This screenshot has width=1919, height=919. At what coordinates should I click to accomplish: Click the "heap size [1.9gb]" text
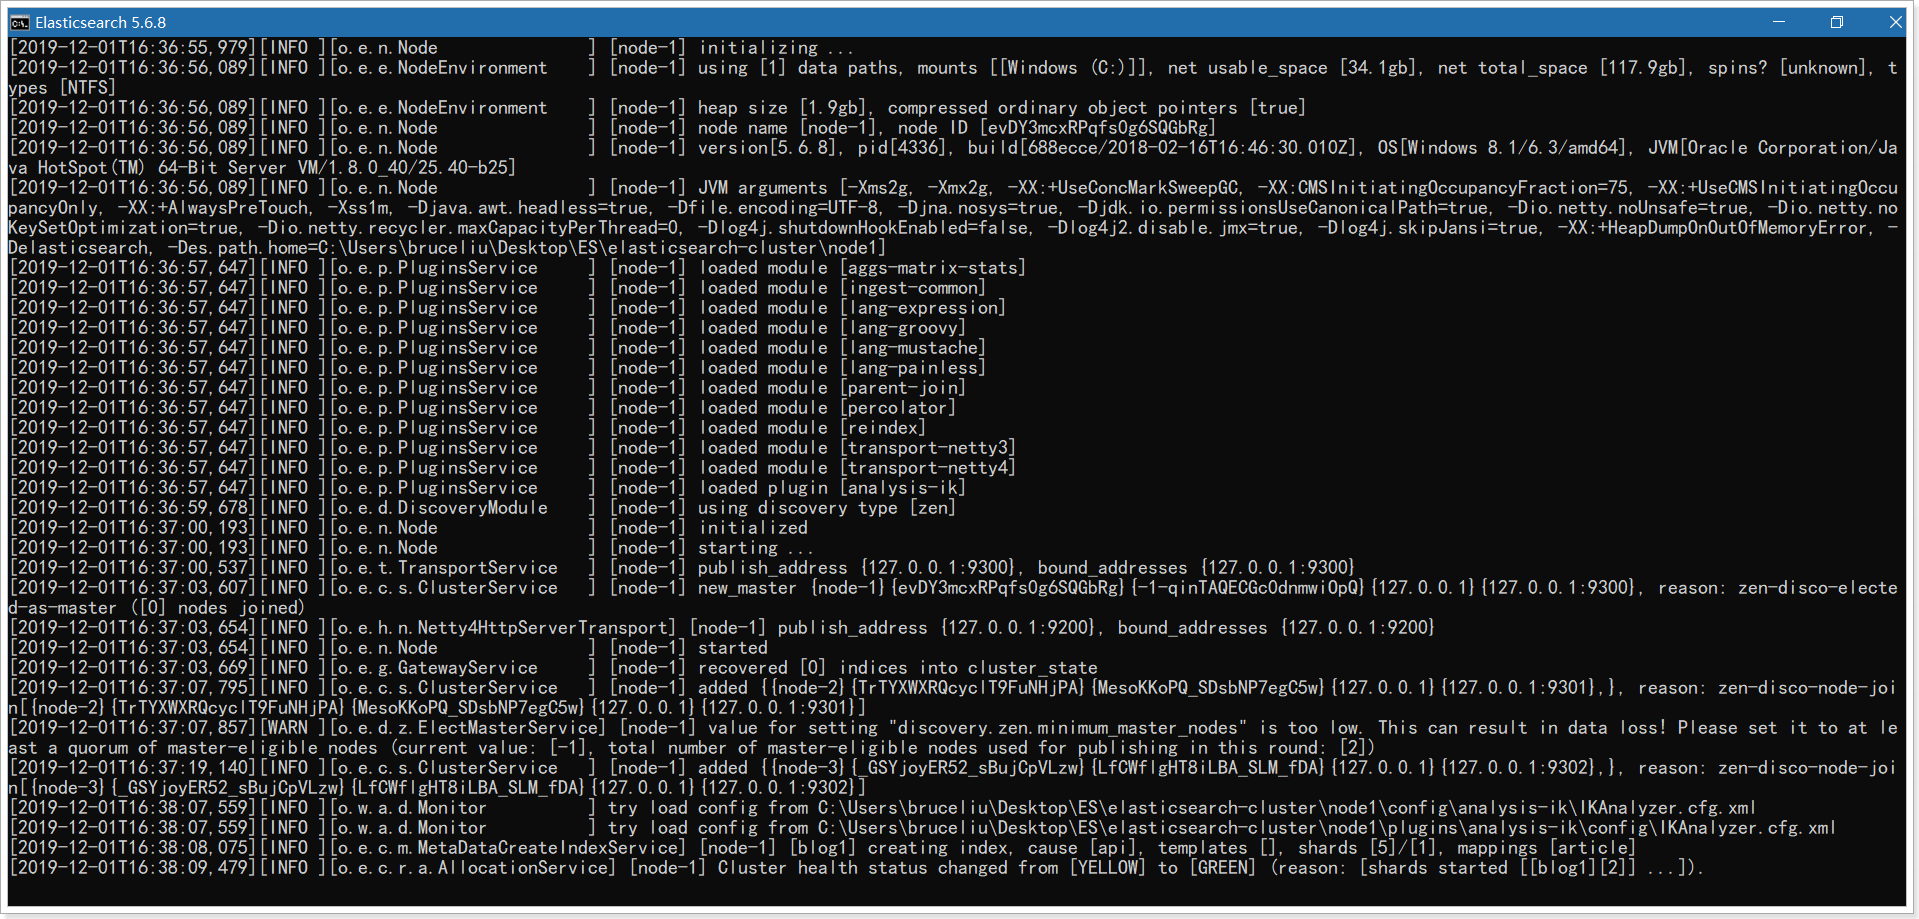[783, 108]
